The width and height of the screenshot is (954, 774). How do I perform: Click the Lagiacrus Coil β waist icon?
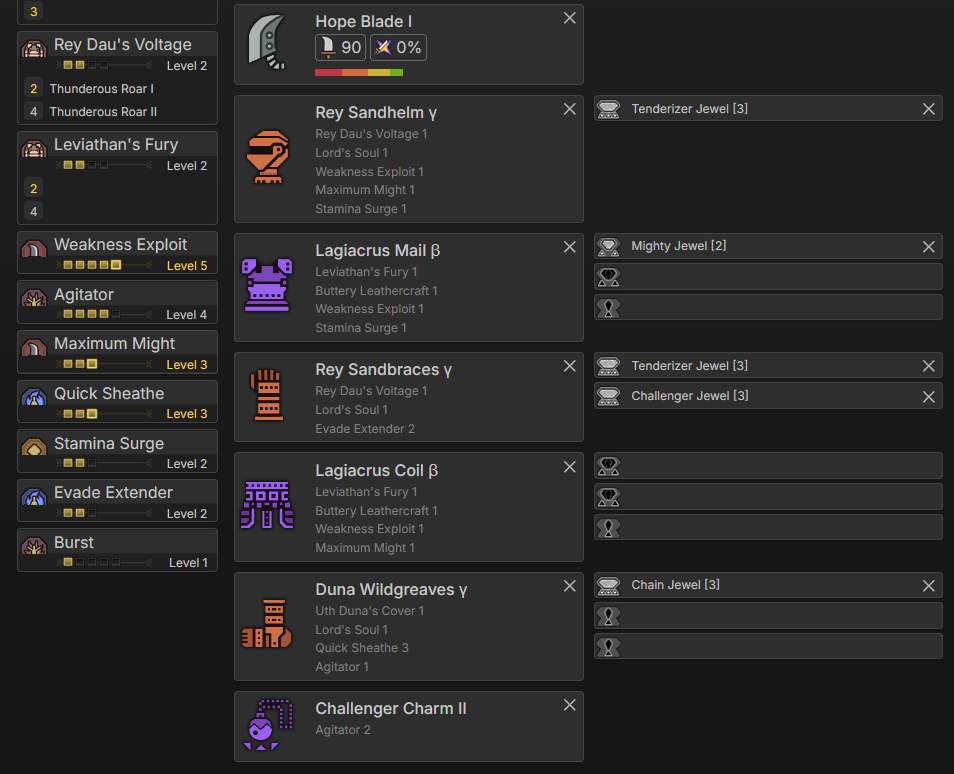coord(267,505)
